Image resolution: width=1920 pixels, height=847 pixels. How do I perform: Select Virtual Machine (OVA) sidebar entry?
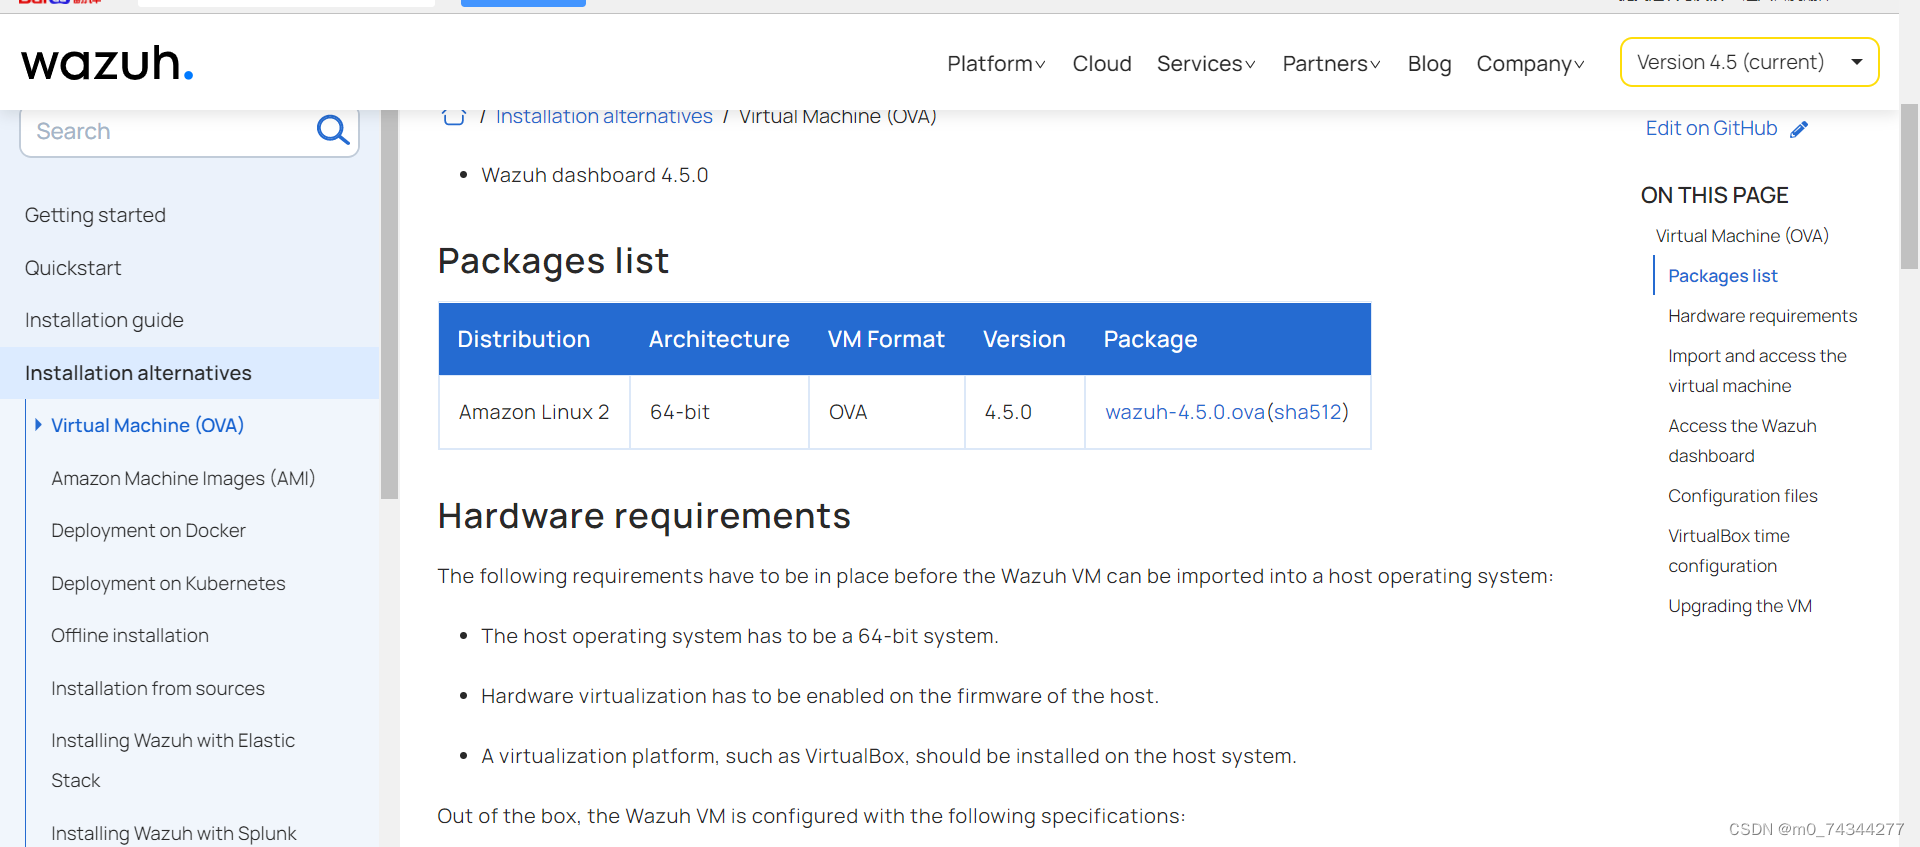click(x=147, y=425)
